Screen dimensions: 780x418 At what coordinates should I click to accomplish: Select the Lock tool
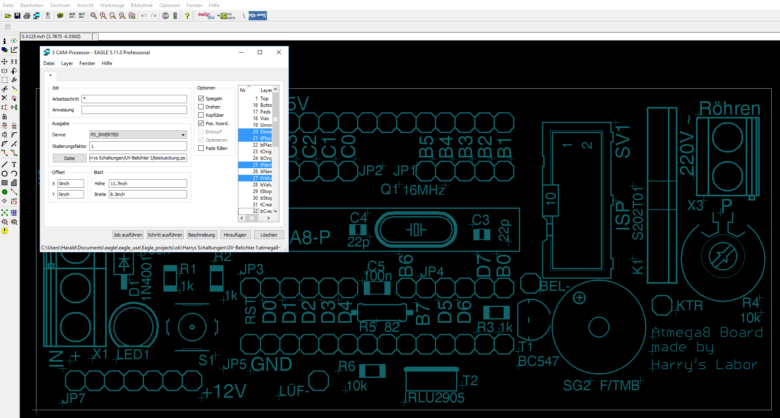tap(4, 116)
